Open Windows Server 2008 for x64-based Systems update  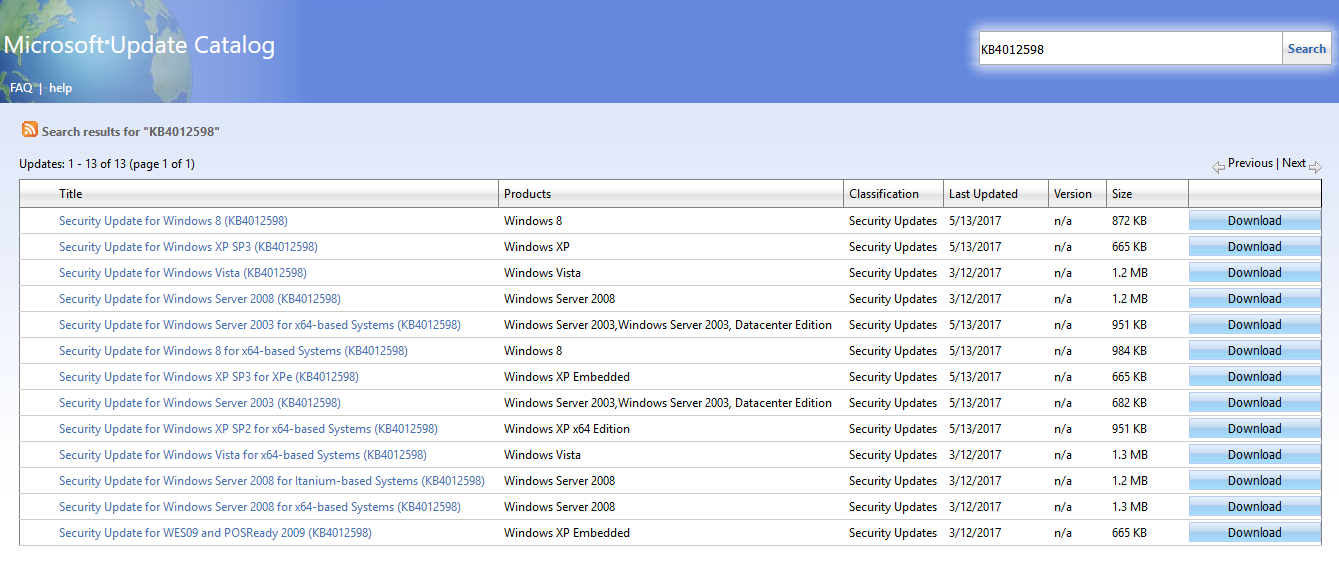(260, 507)
